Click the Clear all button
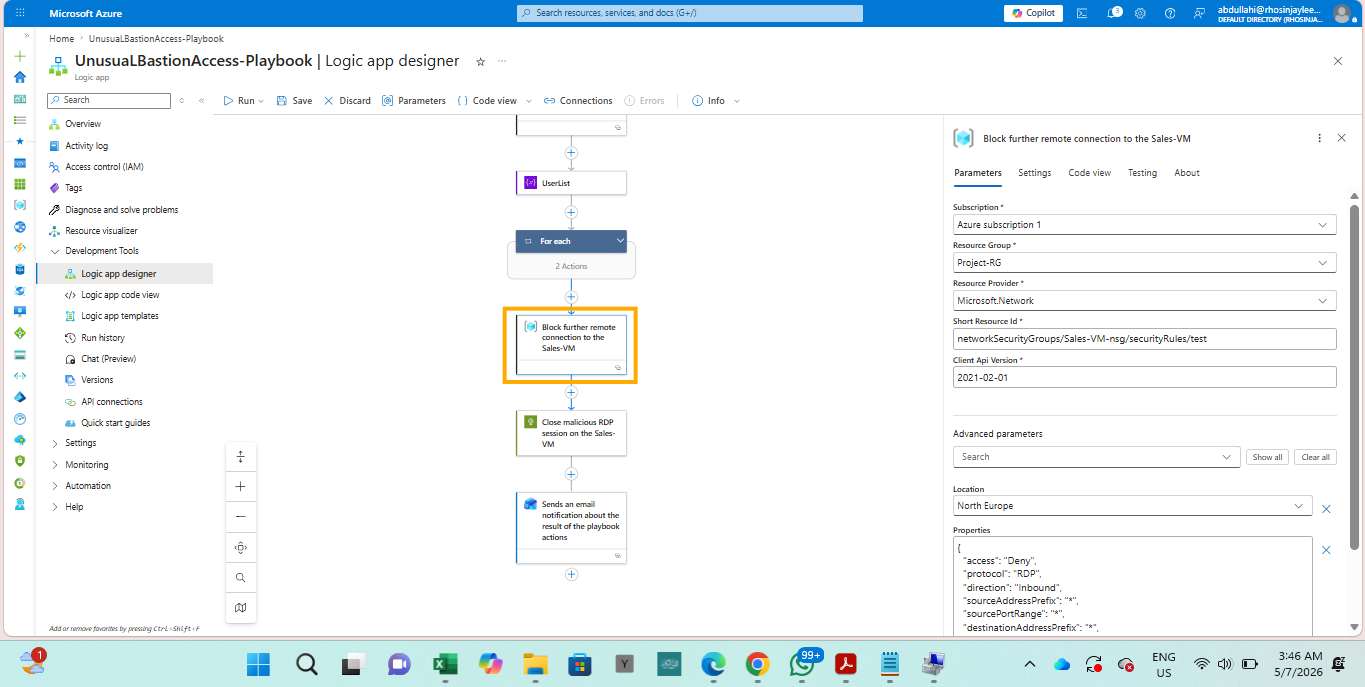Viewport: 1365px width, 687px height. pos(1315,457)
